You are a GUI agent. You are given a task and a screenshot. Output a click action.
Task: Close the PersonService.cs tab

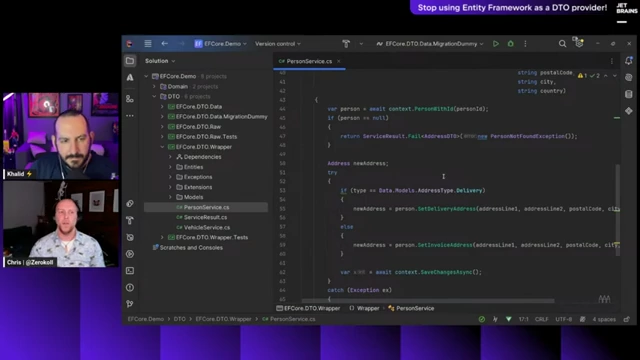[x=338, y=61]
